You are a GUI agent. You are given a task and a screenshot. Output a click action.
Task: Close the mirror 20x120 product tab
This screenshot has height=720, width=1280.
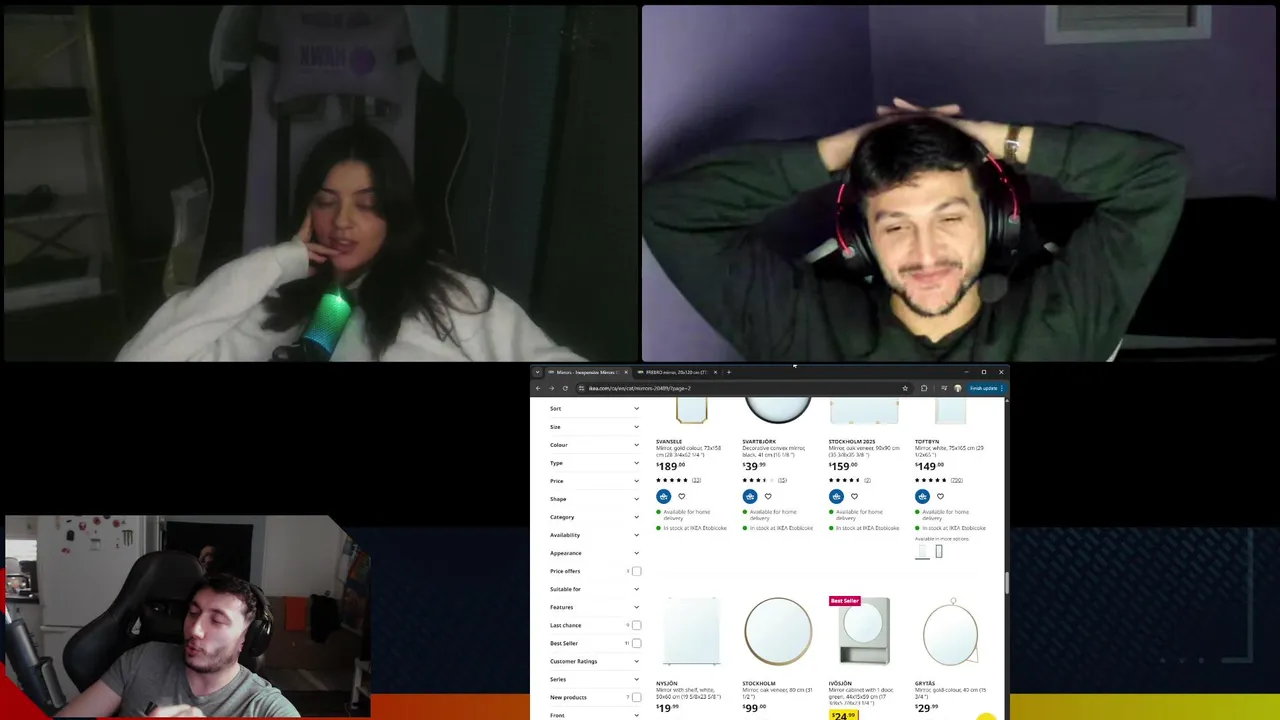pyautogui.click(x=715, y=372)
